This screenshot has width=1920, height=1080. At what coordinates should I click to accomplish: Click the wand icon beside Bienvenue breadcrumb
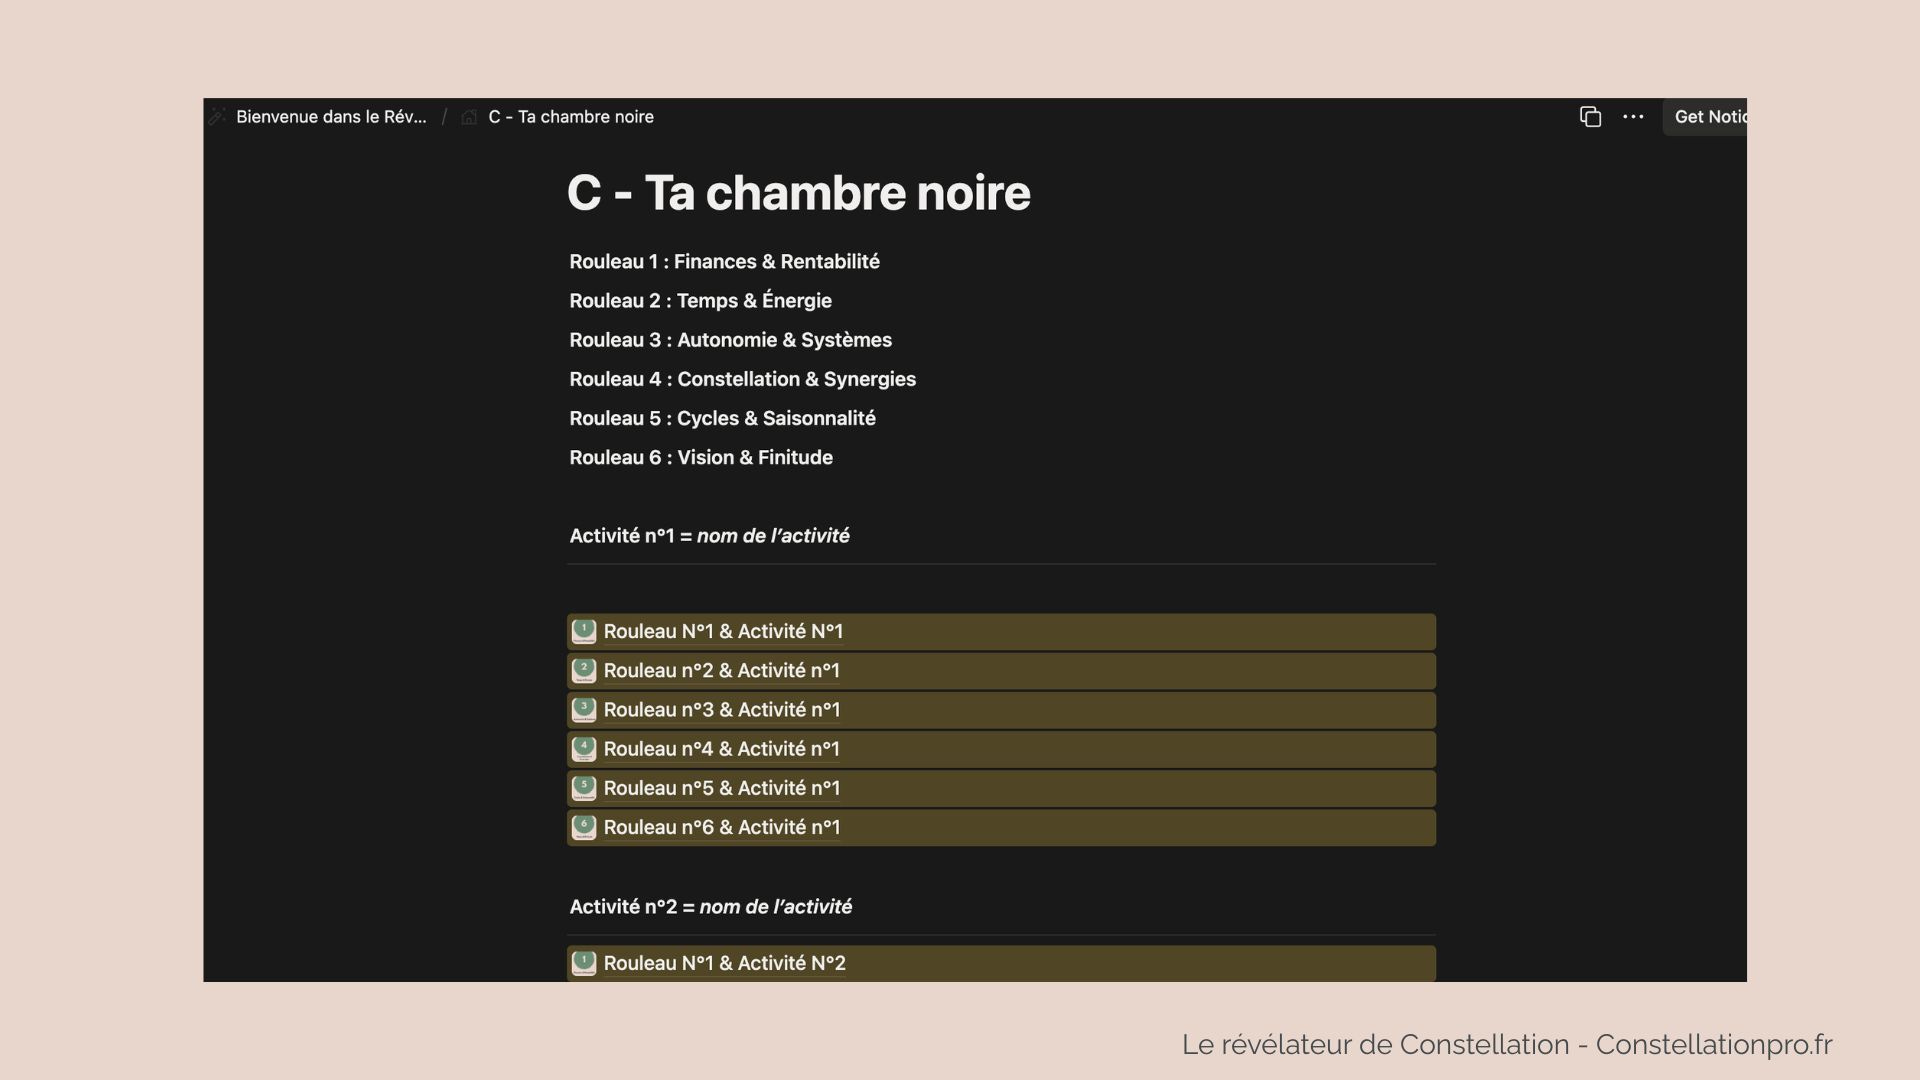[x=218, y=117]
